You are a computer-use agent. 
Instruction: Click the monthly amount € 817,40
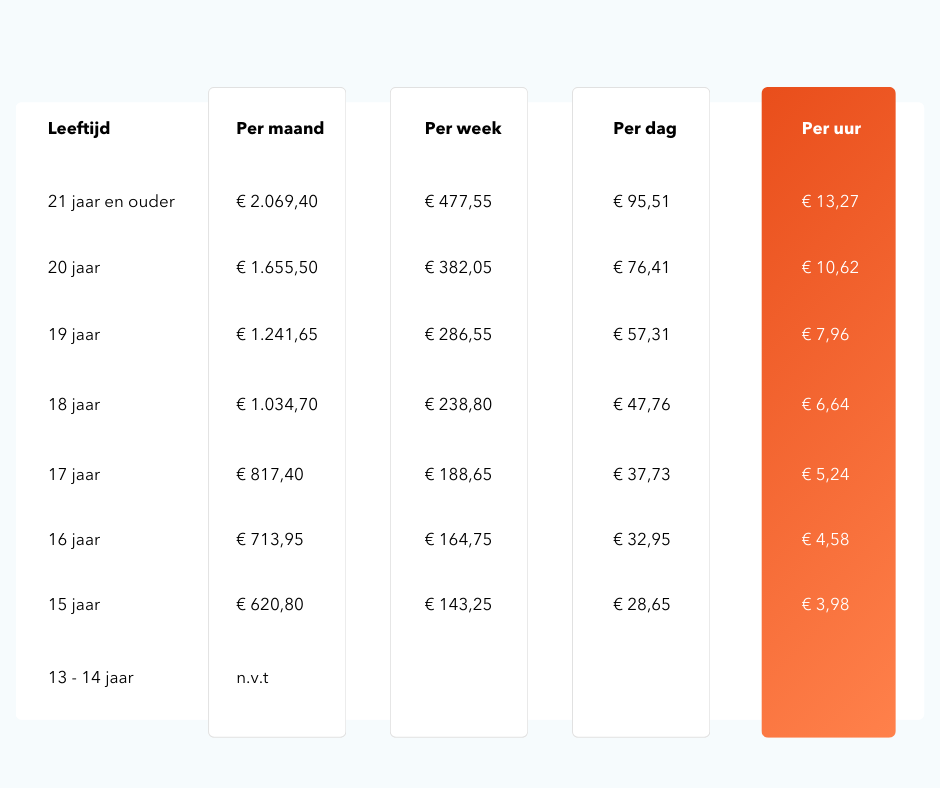point(270,475)
